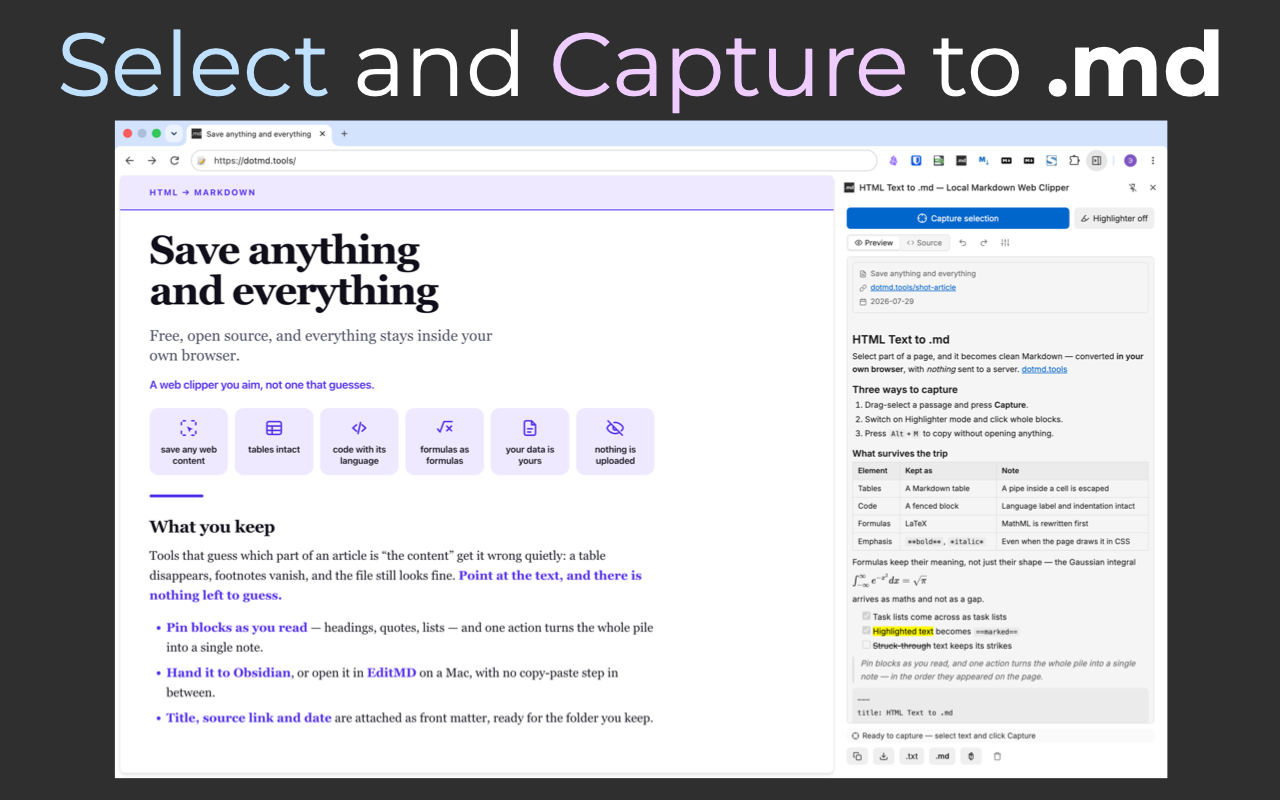
Task: Click the green spreadsheet extension icon
Action: pos(938,160)
